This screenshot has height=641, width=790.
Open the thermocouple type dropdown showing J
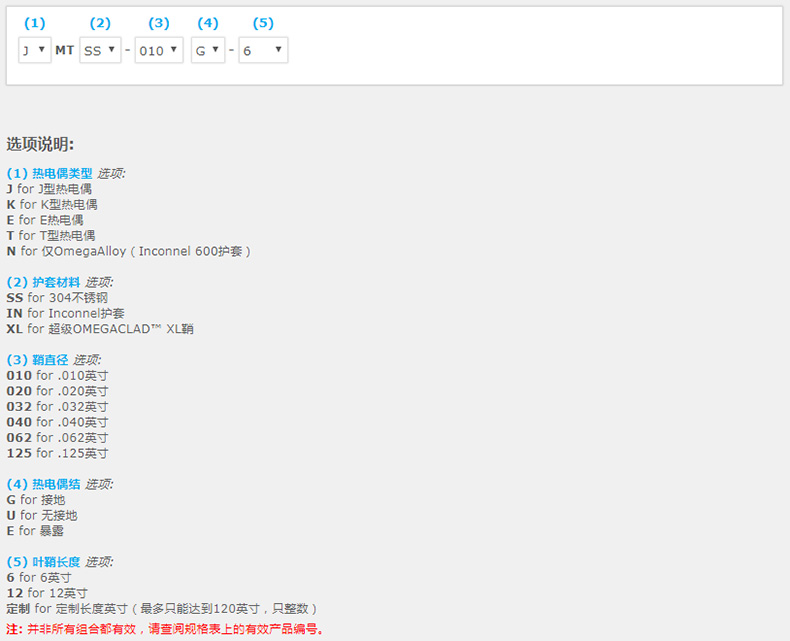point(35,50)
